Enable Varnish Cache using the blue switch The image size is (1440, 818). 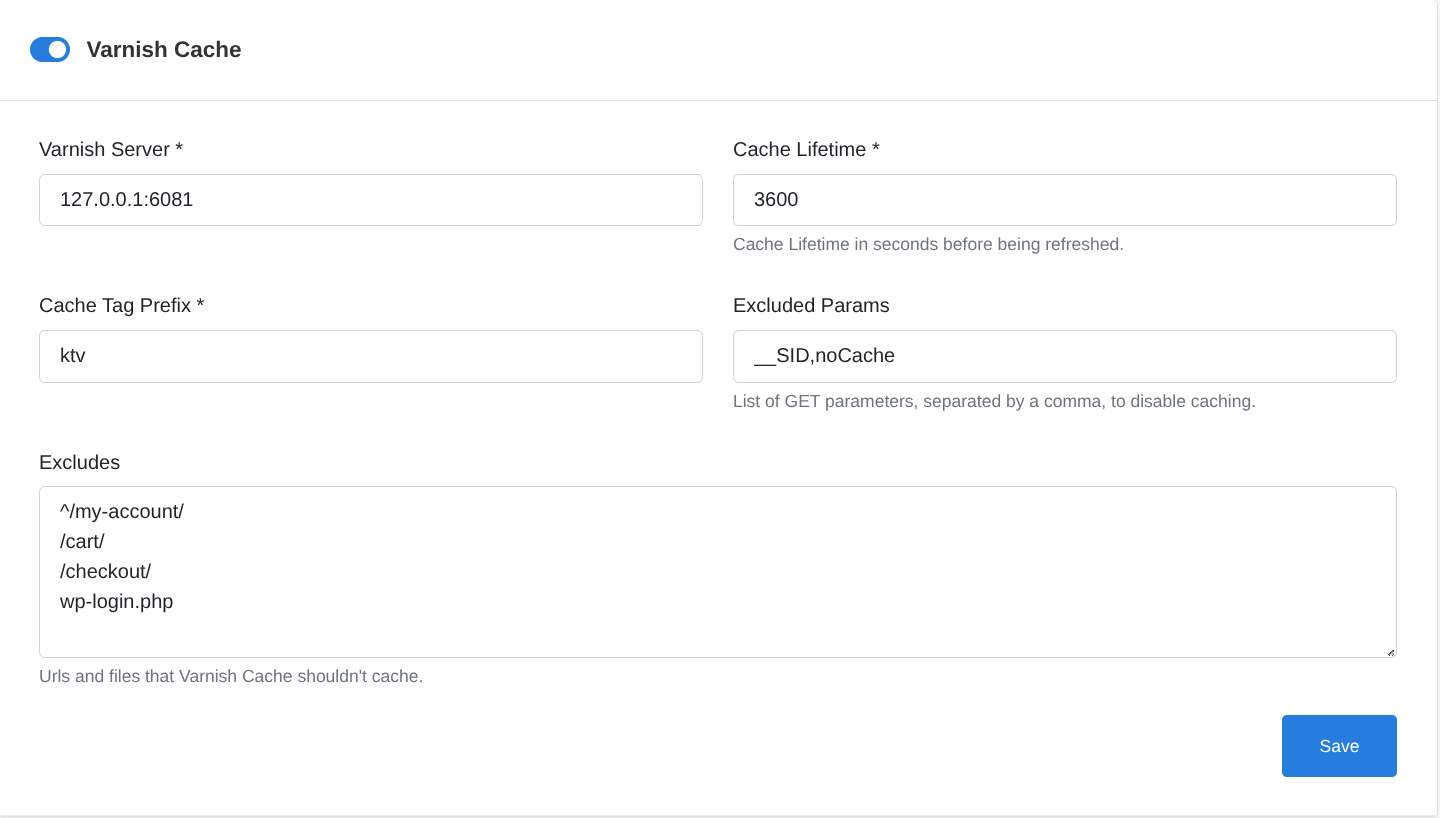coord(50,49)
